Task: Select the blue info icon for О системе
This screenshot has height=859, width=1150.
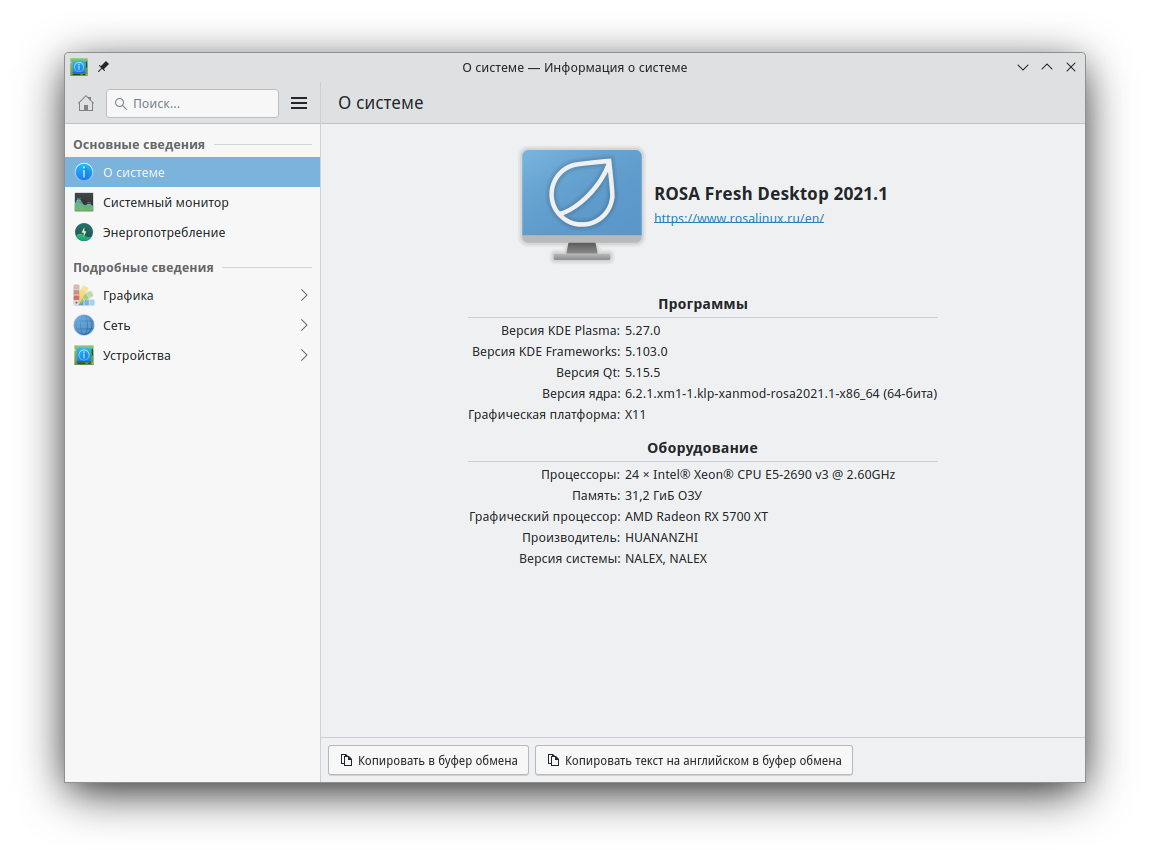Action: click(x=84, y=172)
